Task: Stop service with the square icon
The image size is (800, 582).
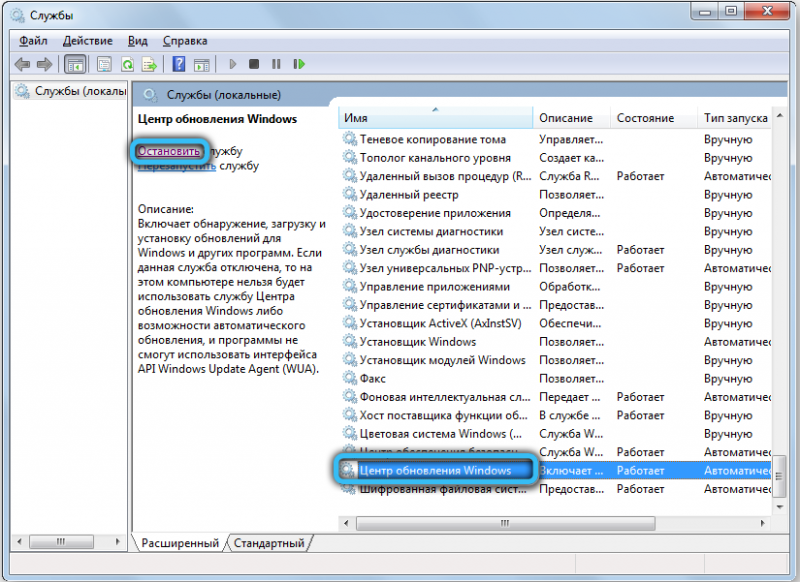Action: [254, 64]
